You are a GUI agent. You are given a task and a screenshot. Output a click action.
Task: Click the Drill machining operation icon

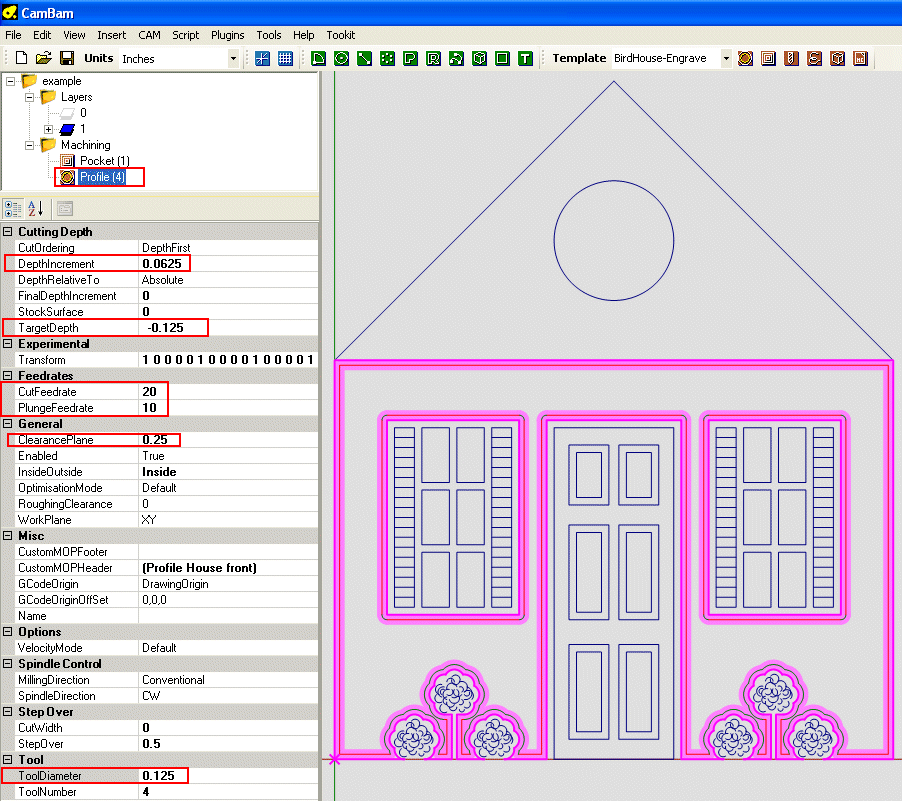[791, 59]
